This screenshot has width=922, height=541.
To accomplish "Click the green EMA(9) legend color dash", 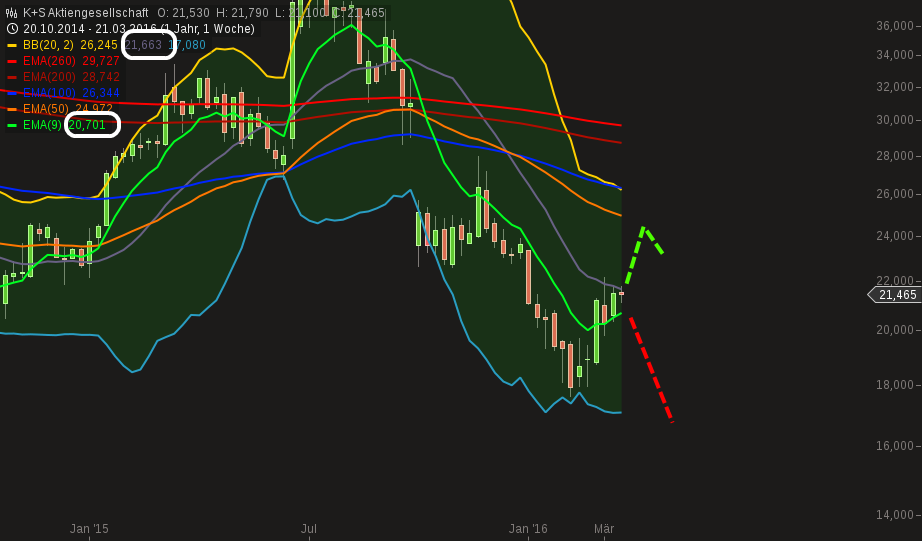I will 12,125.
